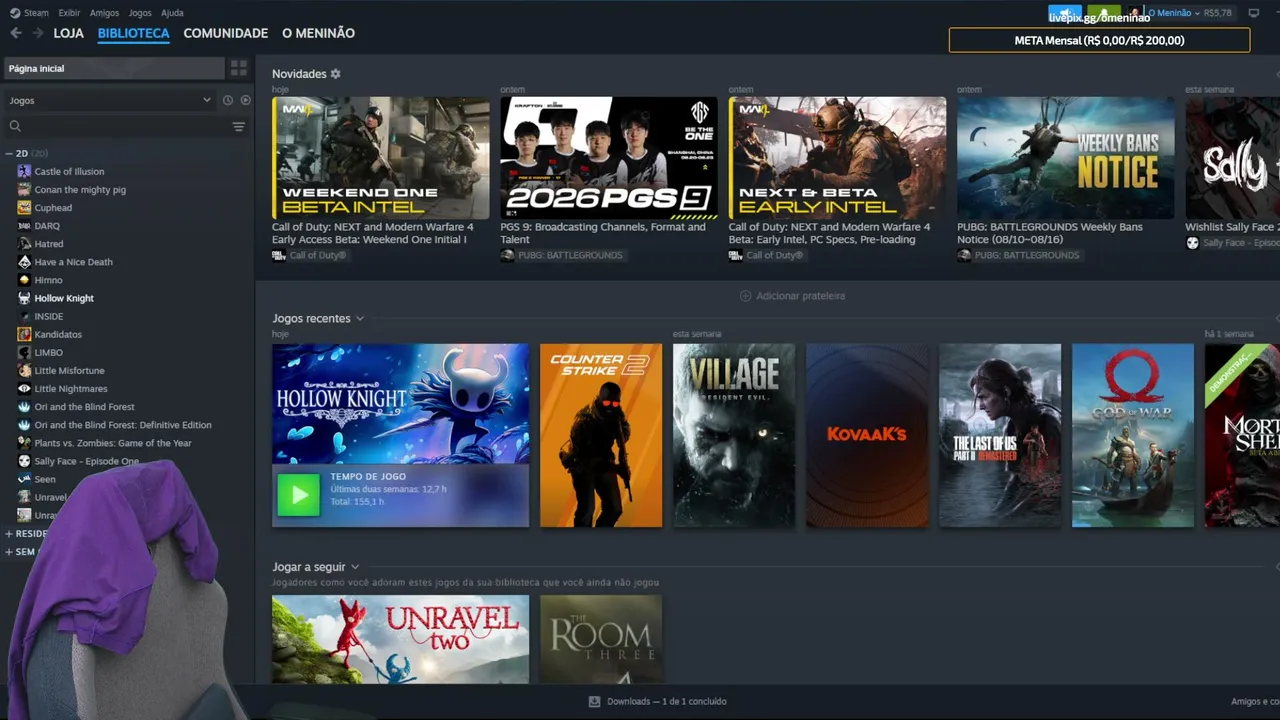Click the Plants vs. Zombies game icon

pyautogui.click(x=24, y=443)
